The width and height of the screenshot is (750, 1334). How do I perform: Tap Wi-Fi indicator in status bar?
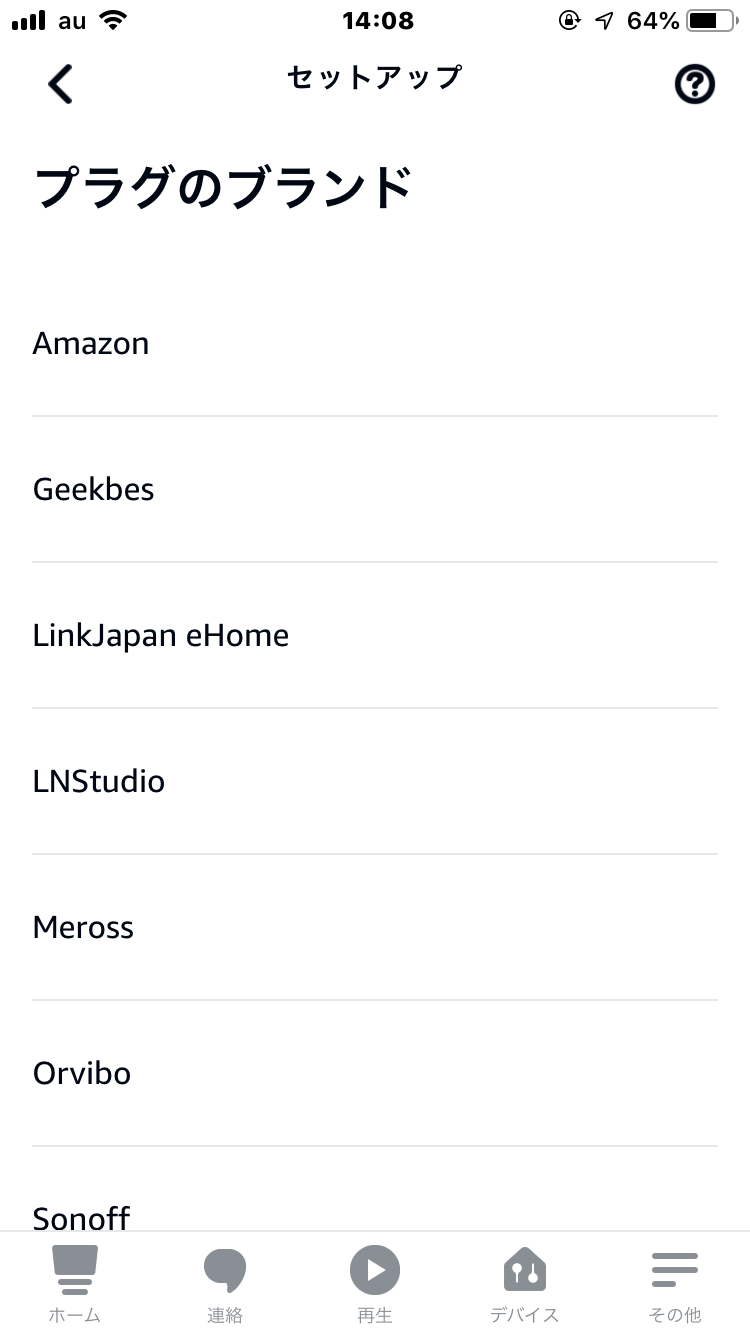pyautogui.click(x=114, y=20)
